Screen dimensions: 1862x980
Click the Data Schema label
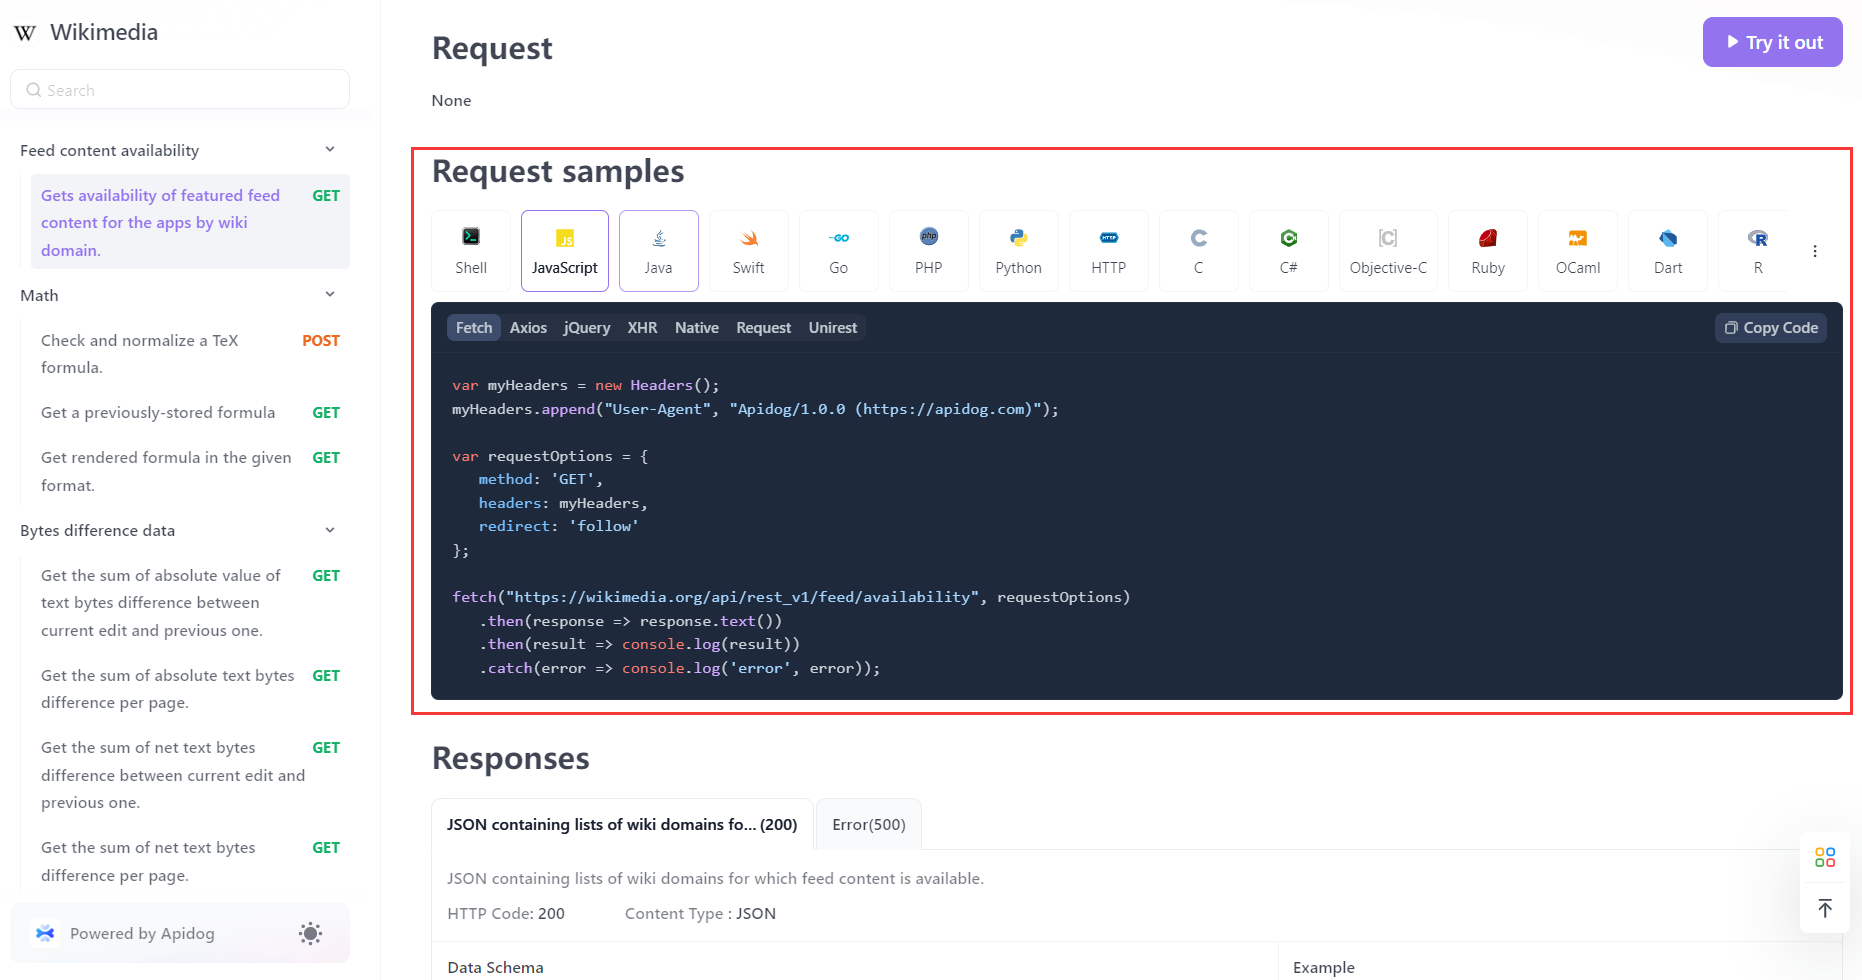tap(495, 967)
